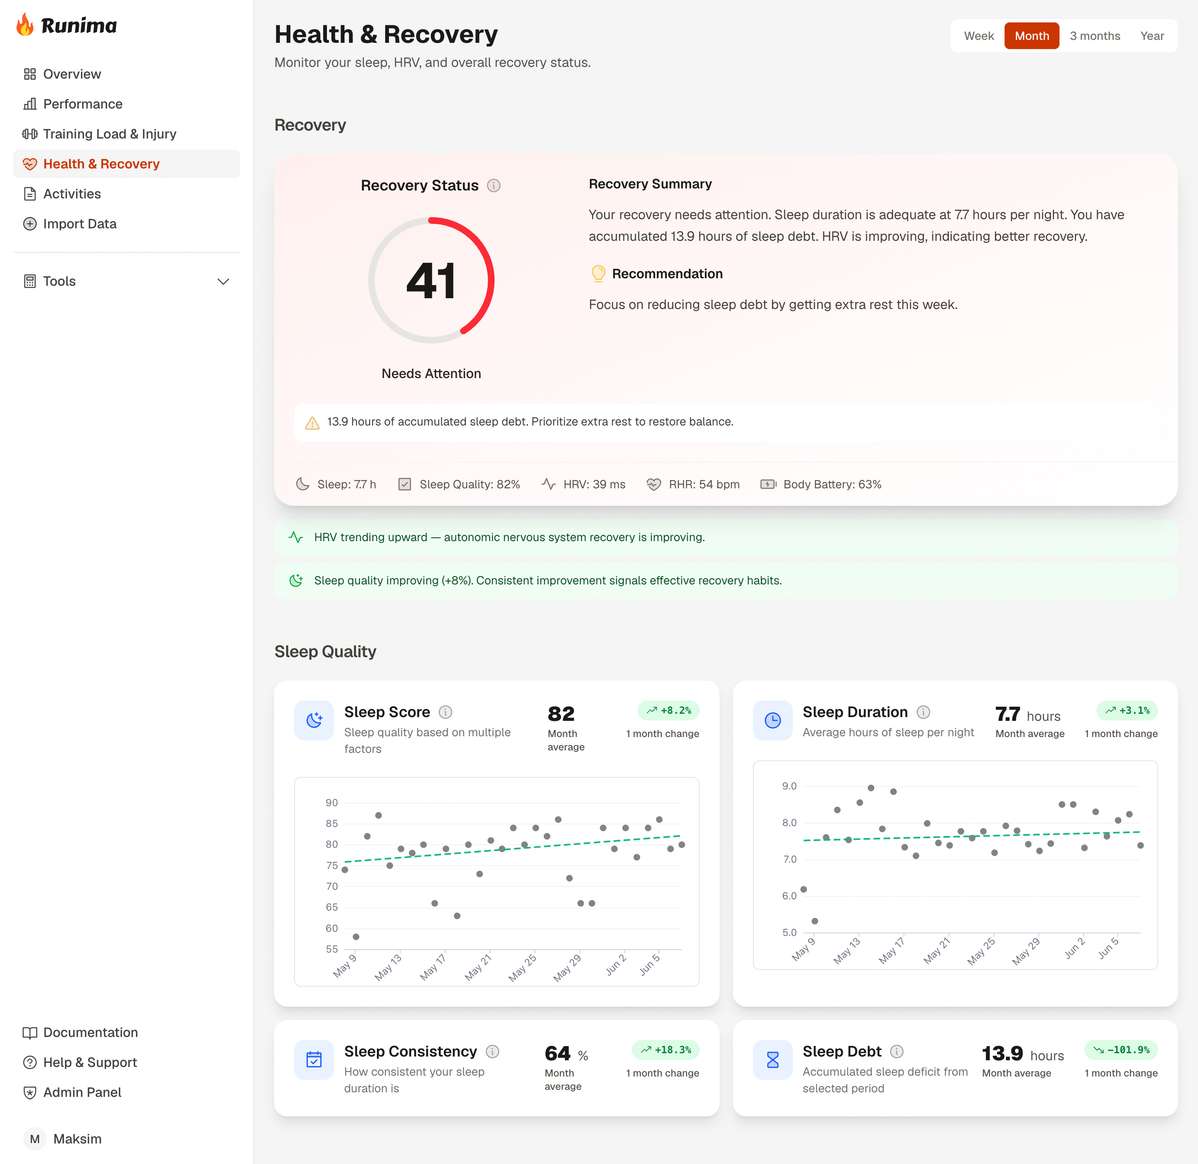Click the recovery score 41 gauge
Screen dimensions: 1198x1164
pyautogui.click(x=431, y=280)
